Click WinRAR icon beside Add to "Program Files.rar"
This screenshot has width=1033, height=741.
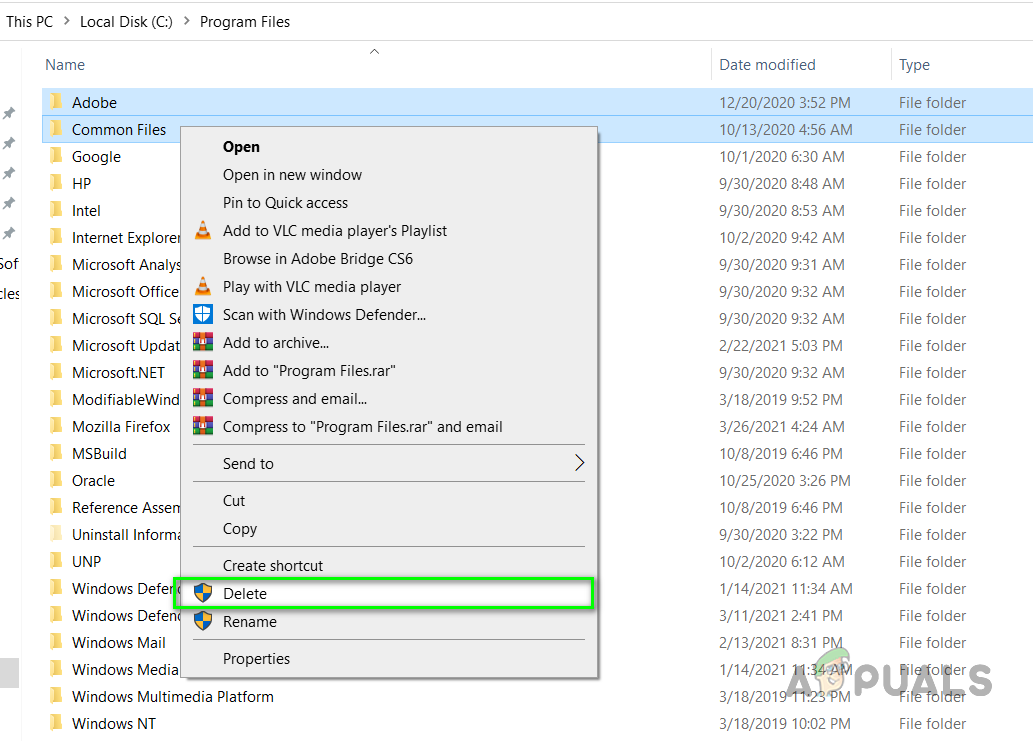pyautogui.click(x=203, y=370)
